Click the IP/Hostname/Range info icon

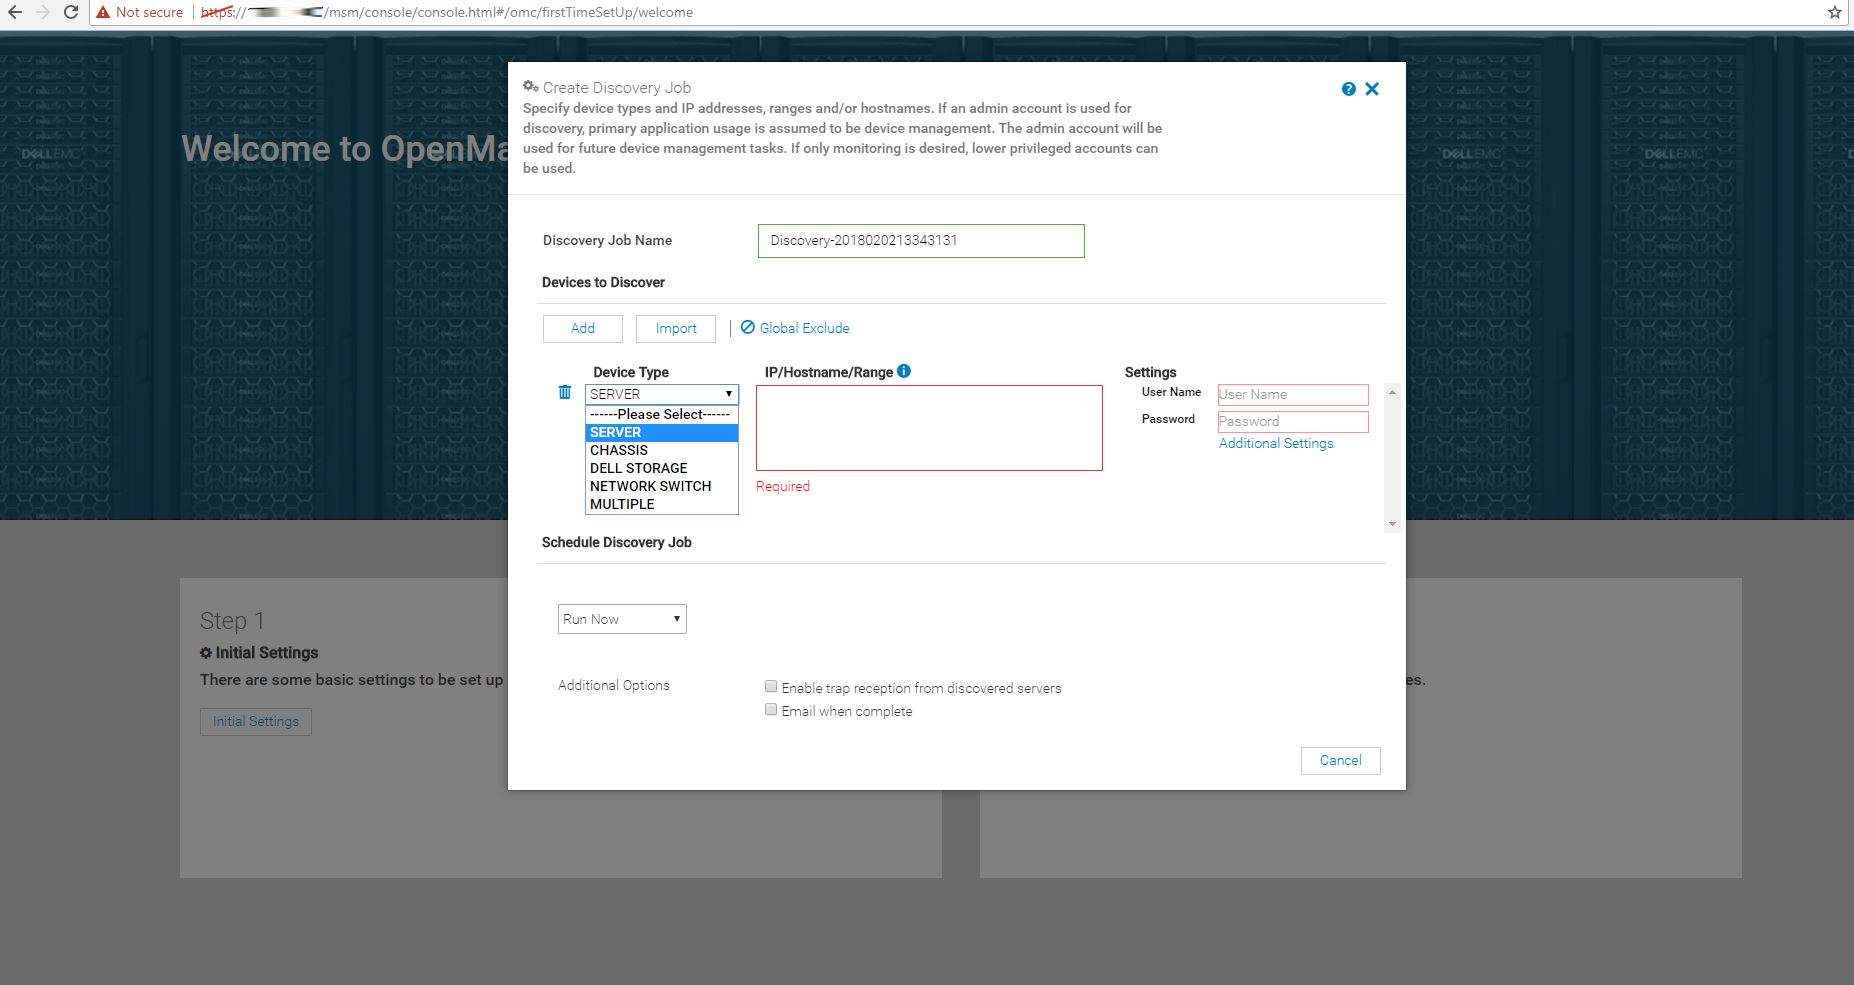[x=904, y=371]
